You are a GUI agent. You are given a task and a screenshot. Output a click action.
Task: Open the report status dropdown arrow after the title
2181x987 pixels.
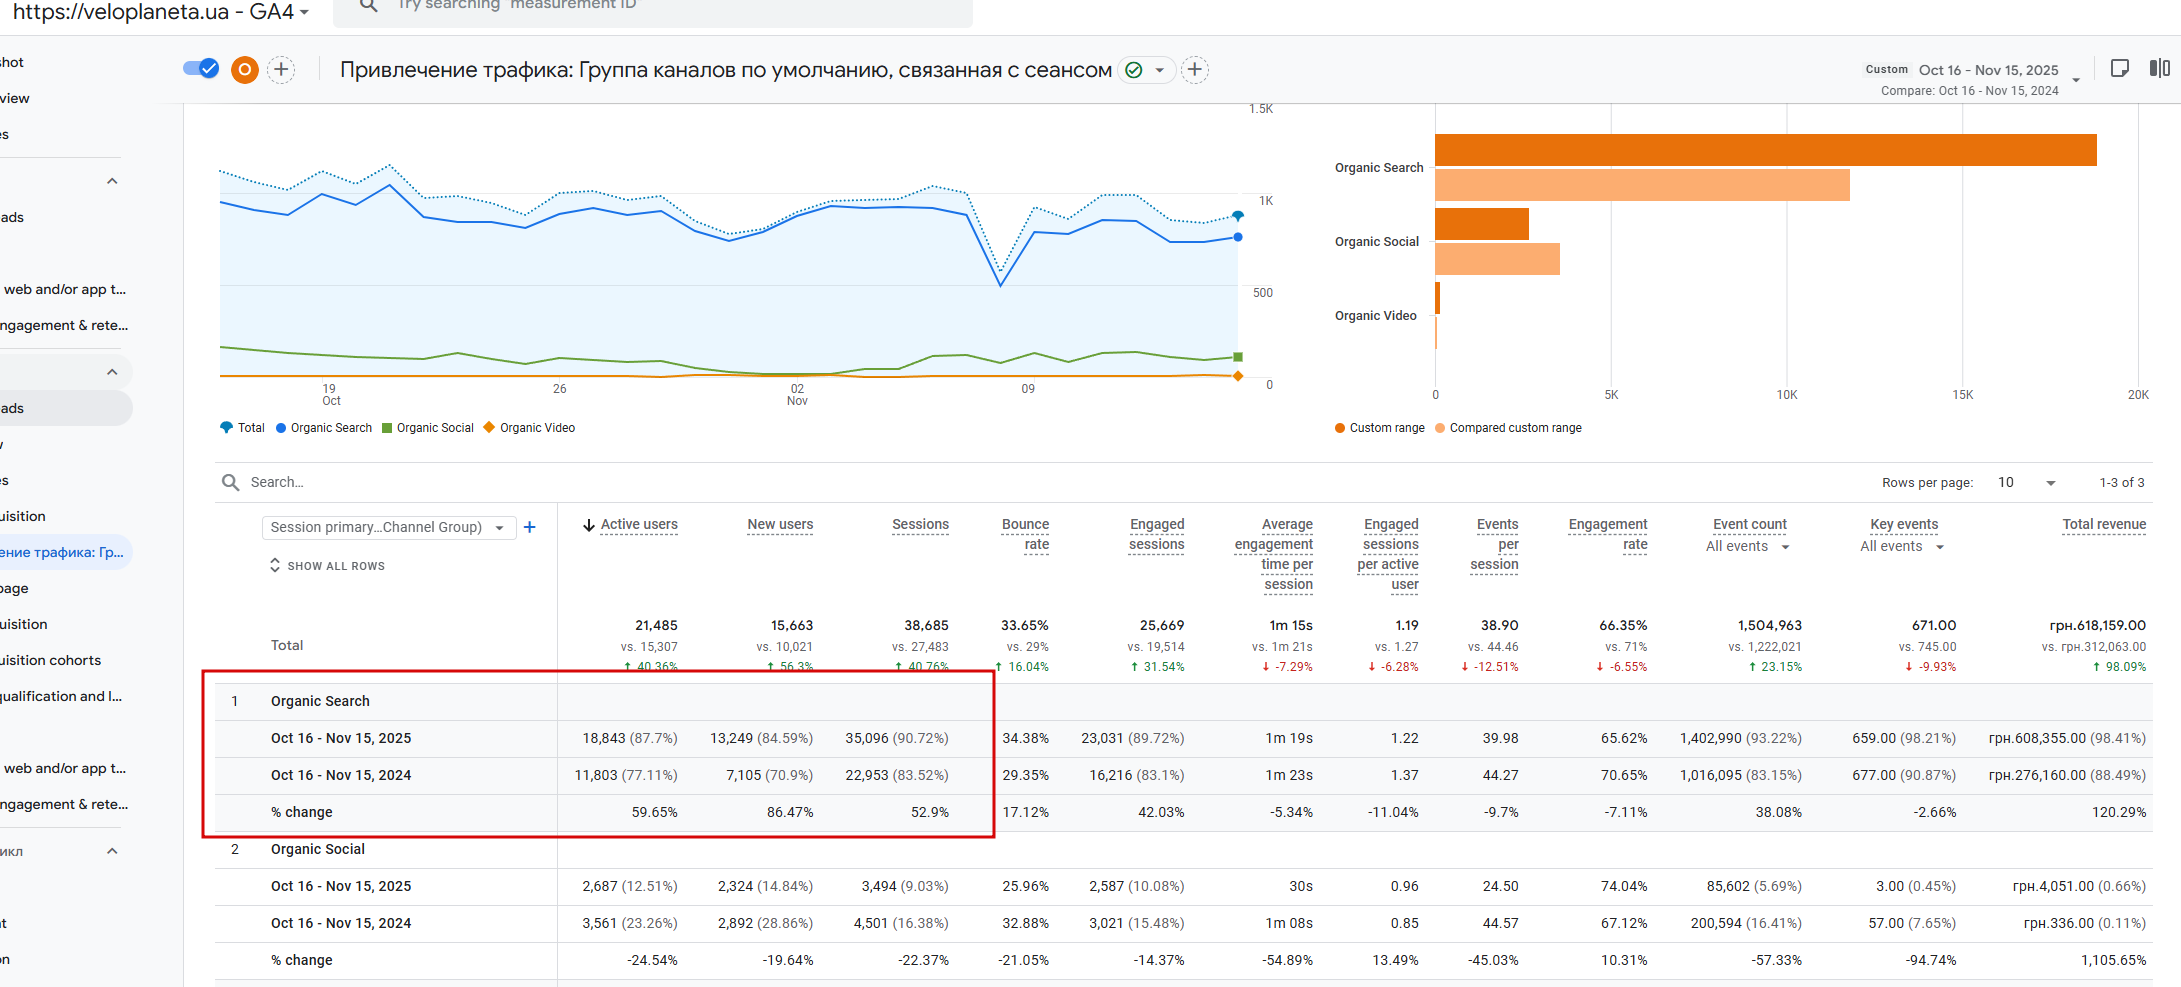point(1160,70)
